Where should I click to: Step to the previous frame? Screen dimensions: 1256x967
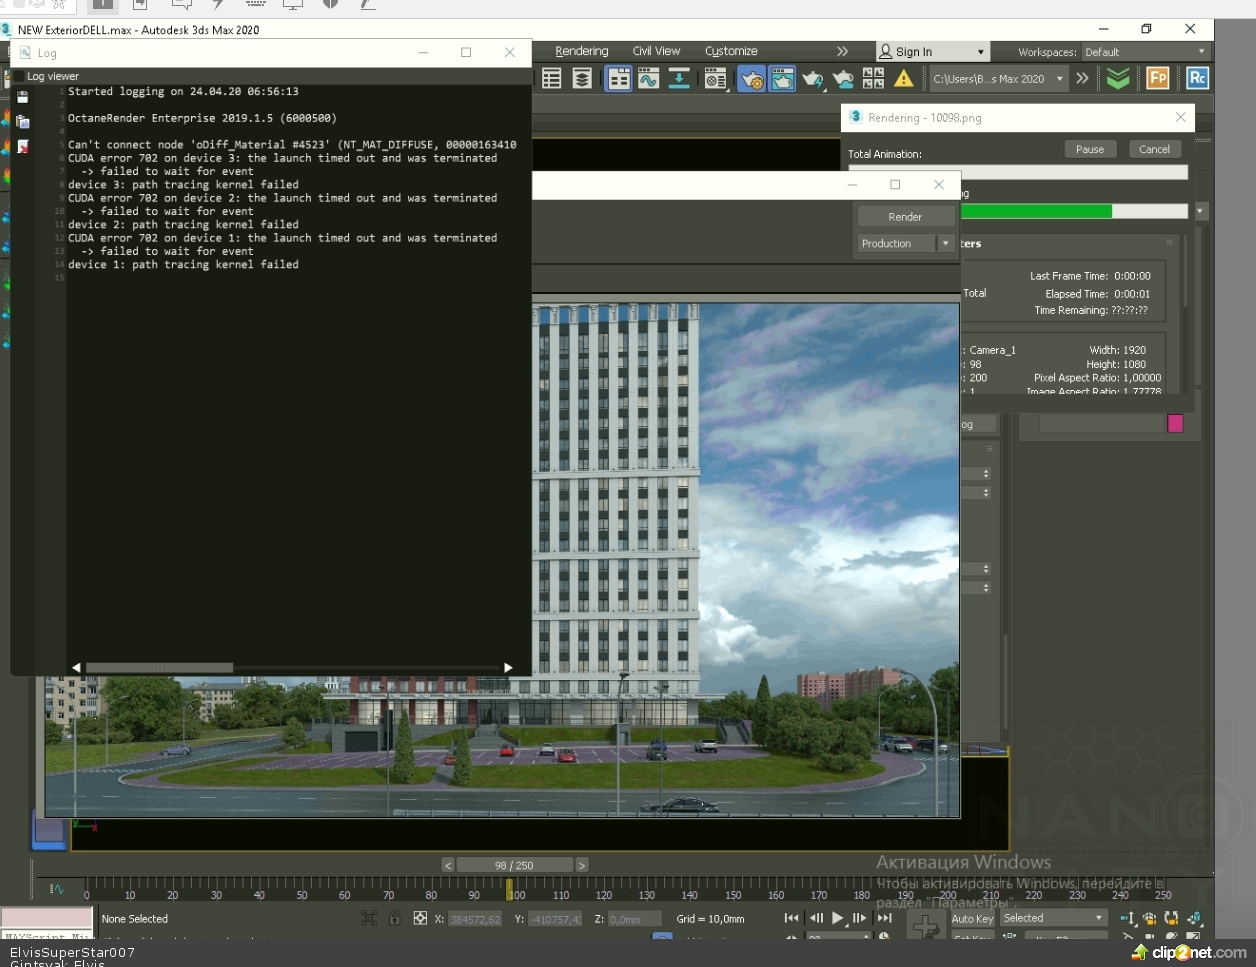pos(816,918)
